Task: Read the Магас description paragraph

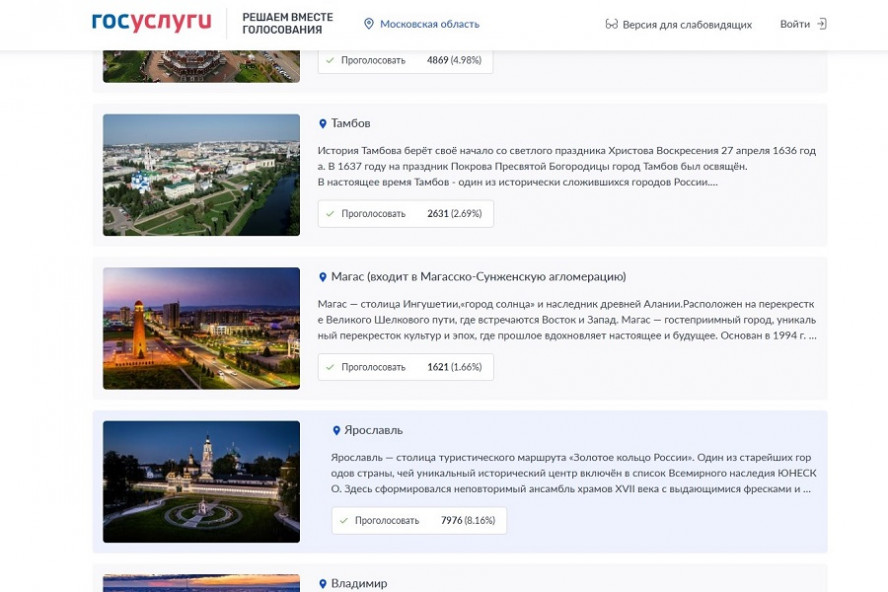Action: coord(567,320)
